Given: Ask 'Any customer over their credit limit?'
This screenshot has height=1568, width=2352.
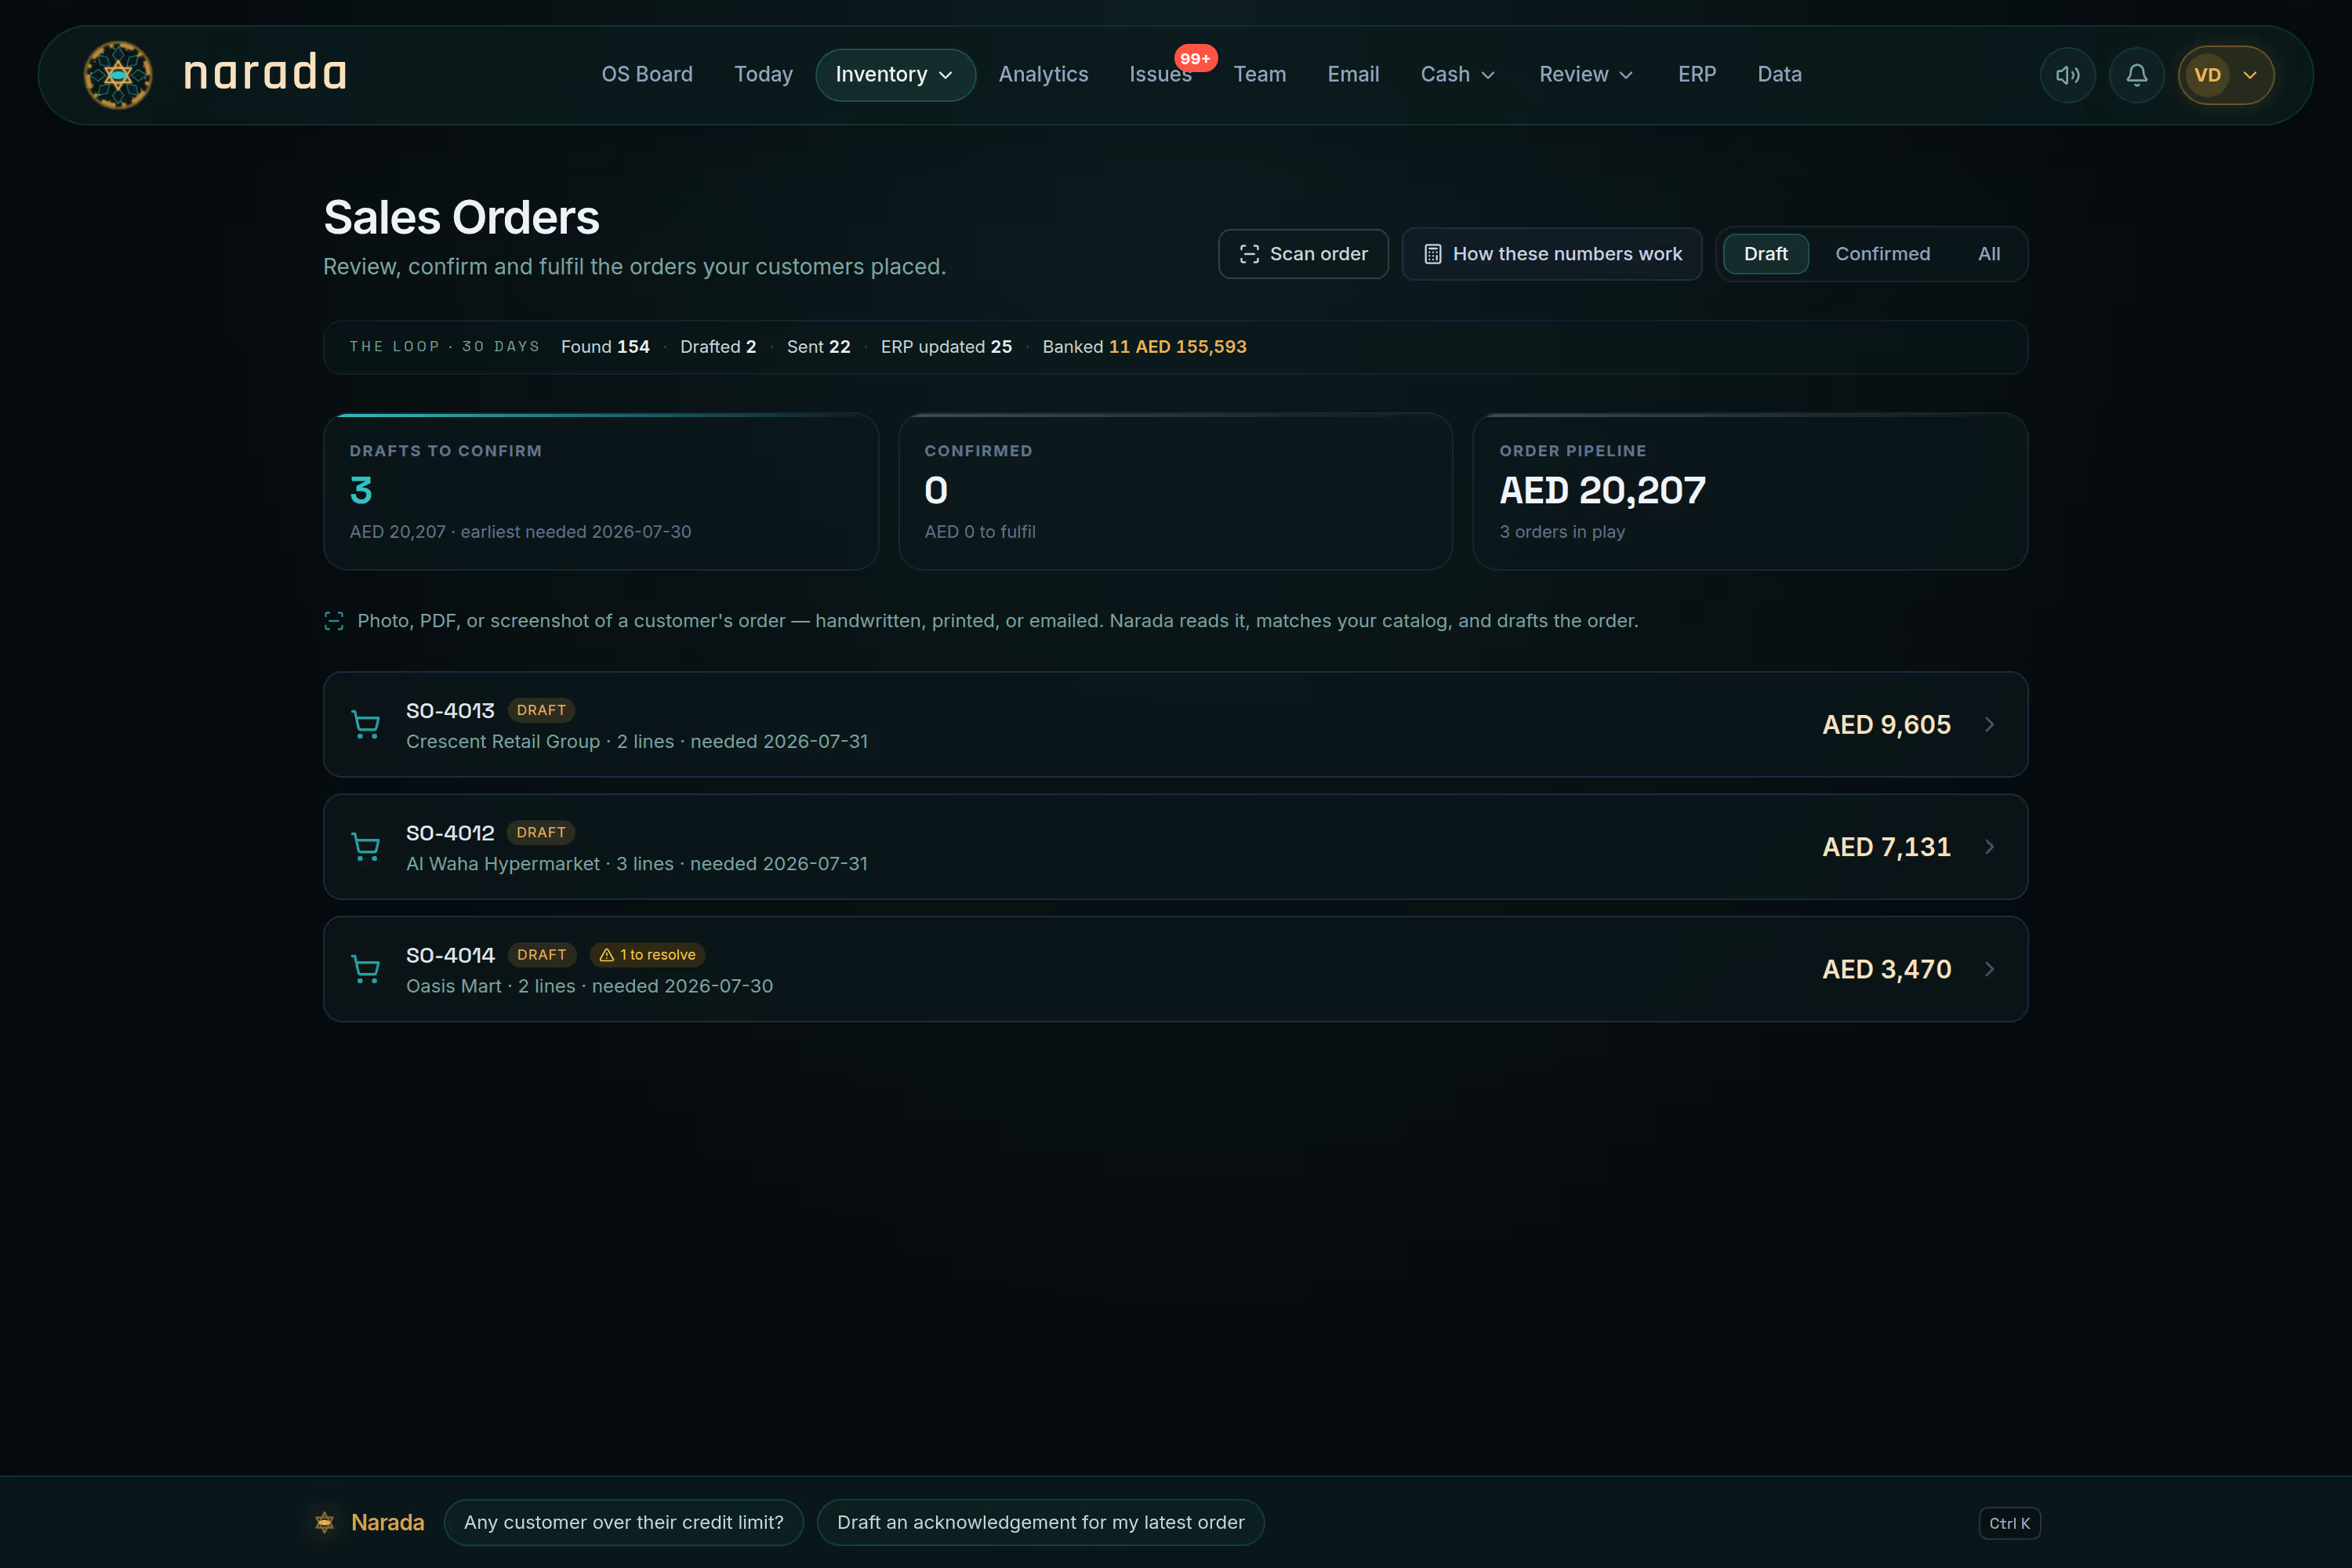Looking at the screenshot, I should pyautogui.click(x=623, y=1522).
